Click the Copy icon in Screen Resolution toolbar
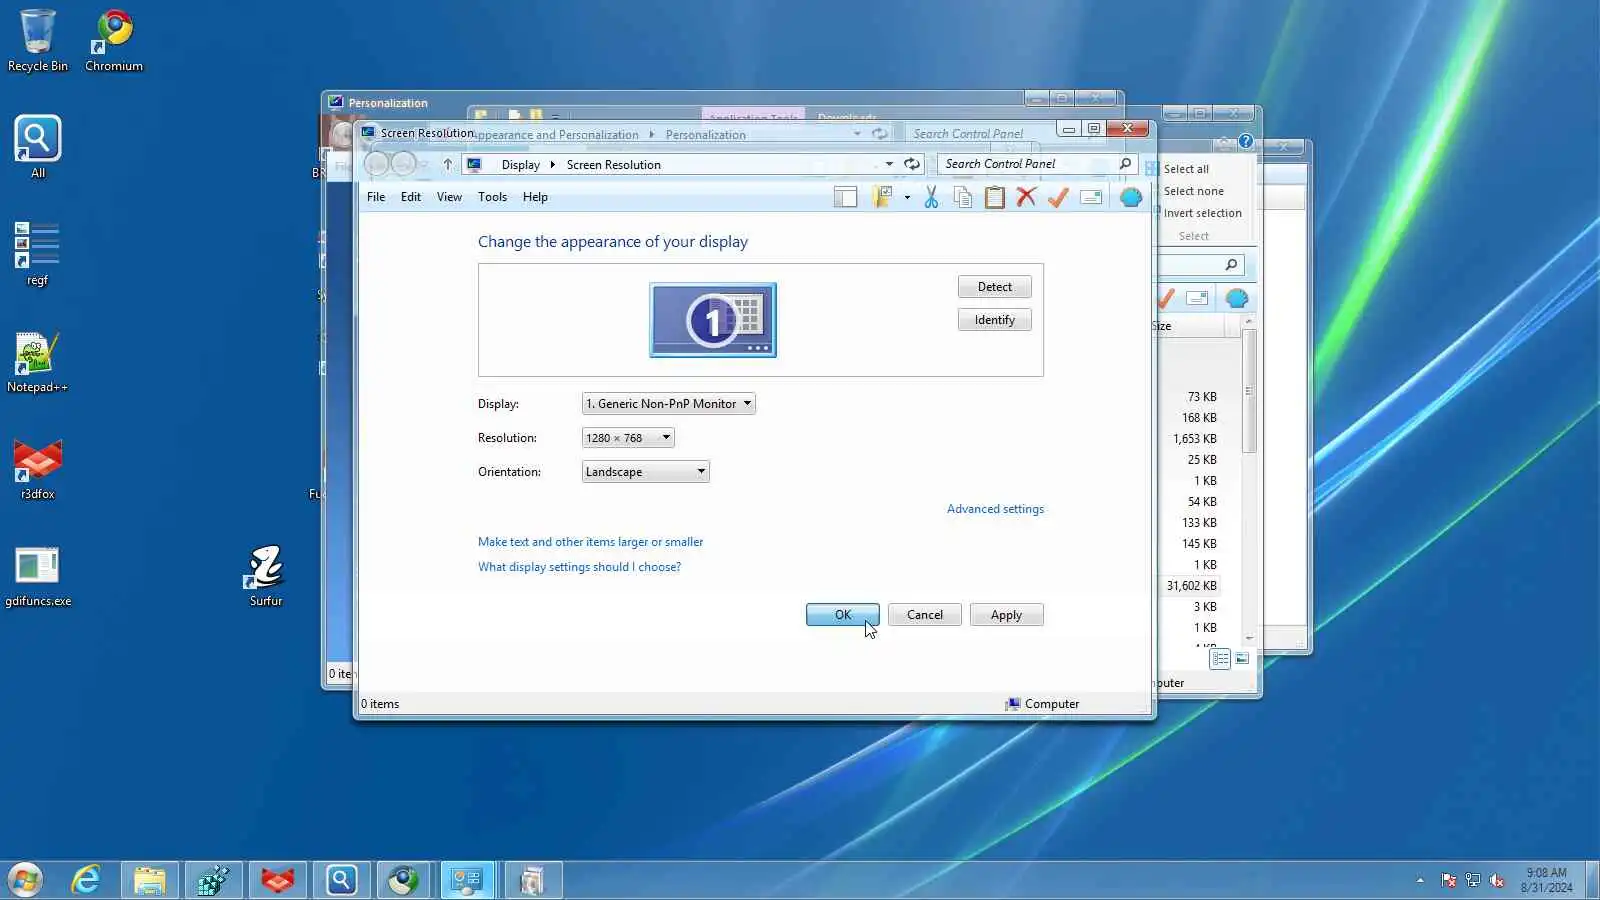This screenshot has height=900, width=1600. point(963,197)
